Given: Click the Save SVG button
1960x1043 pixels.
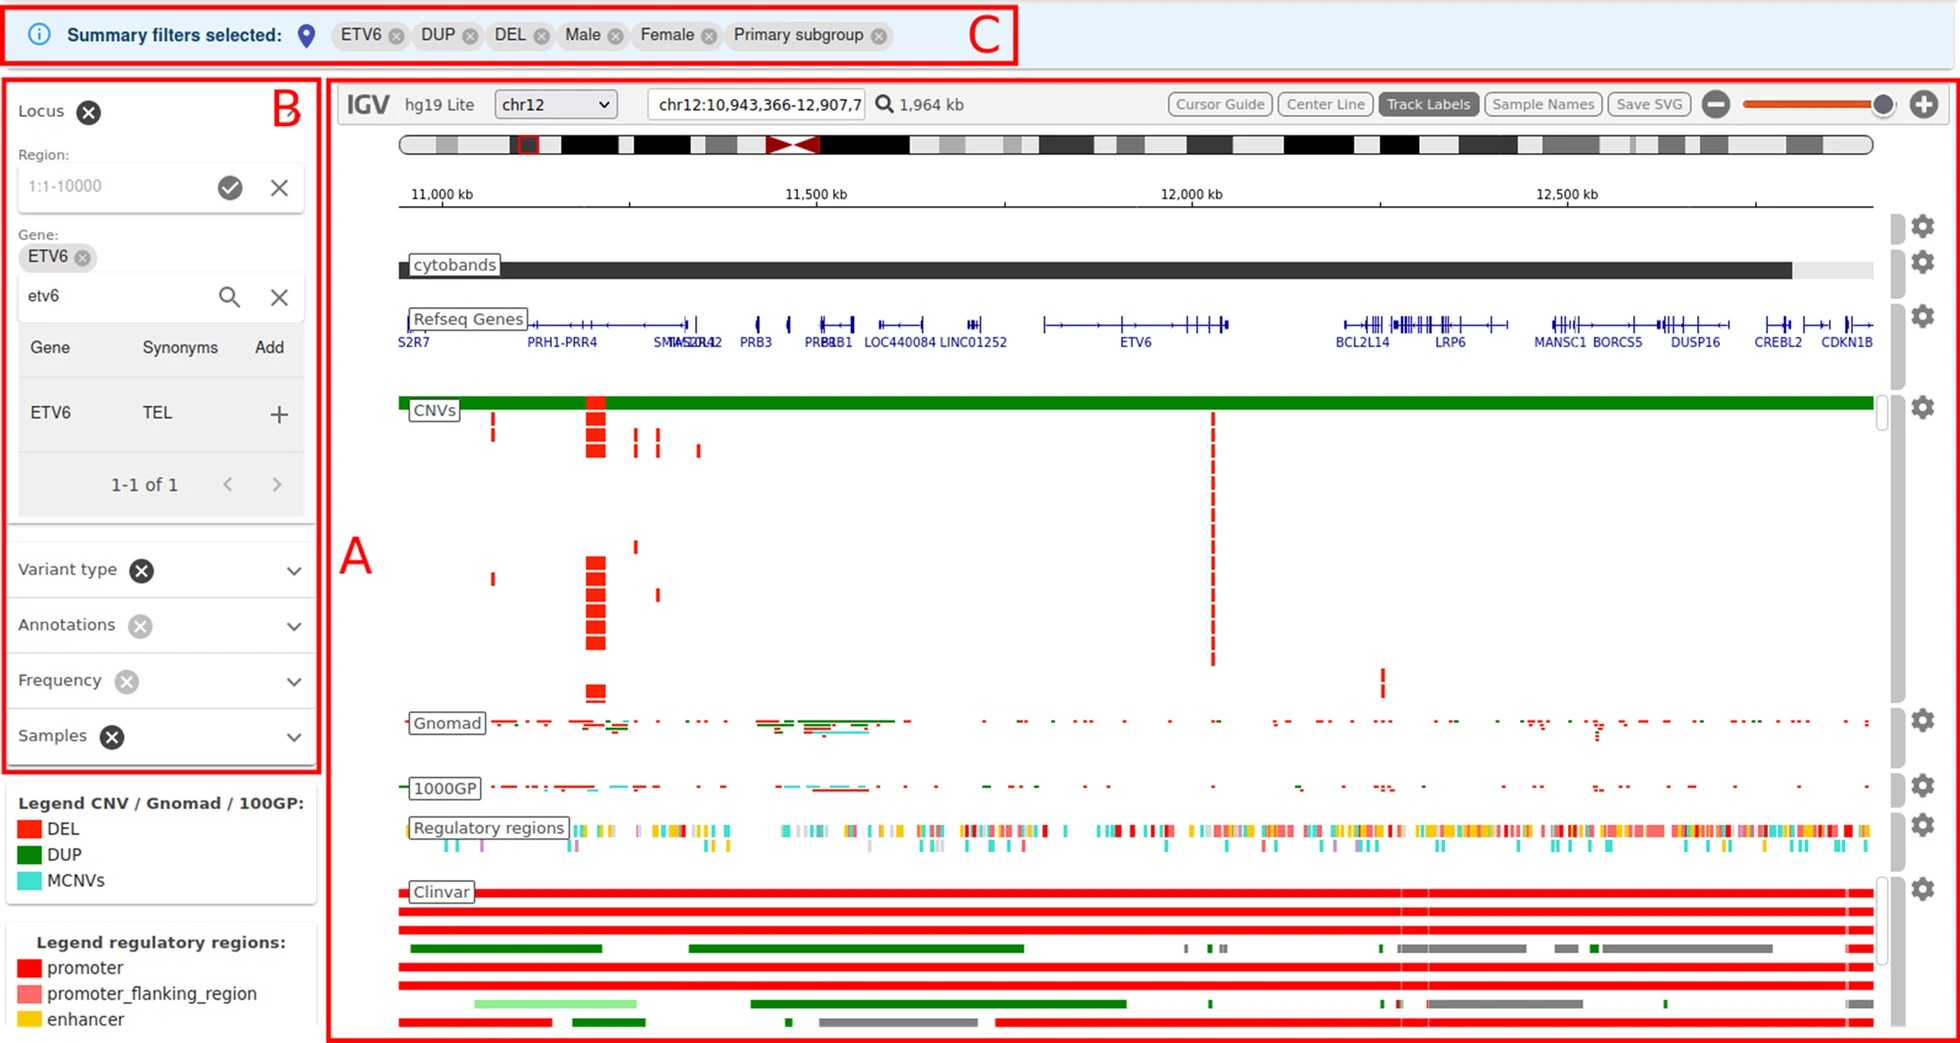Looking at the screenshot, I should [x=1649, y=104].
